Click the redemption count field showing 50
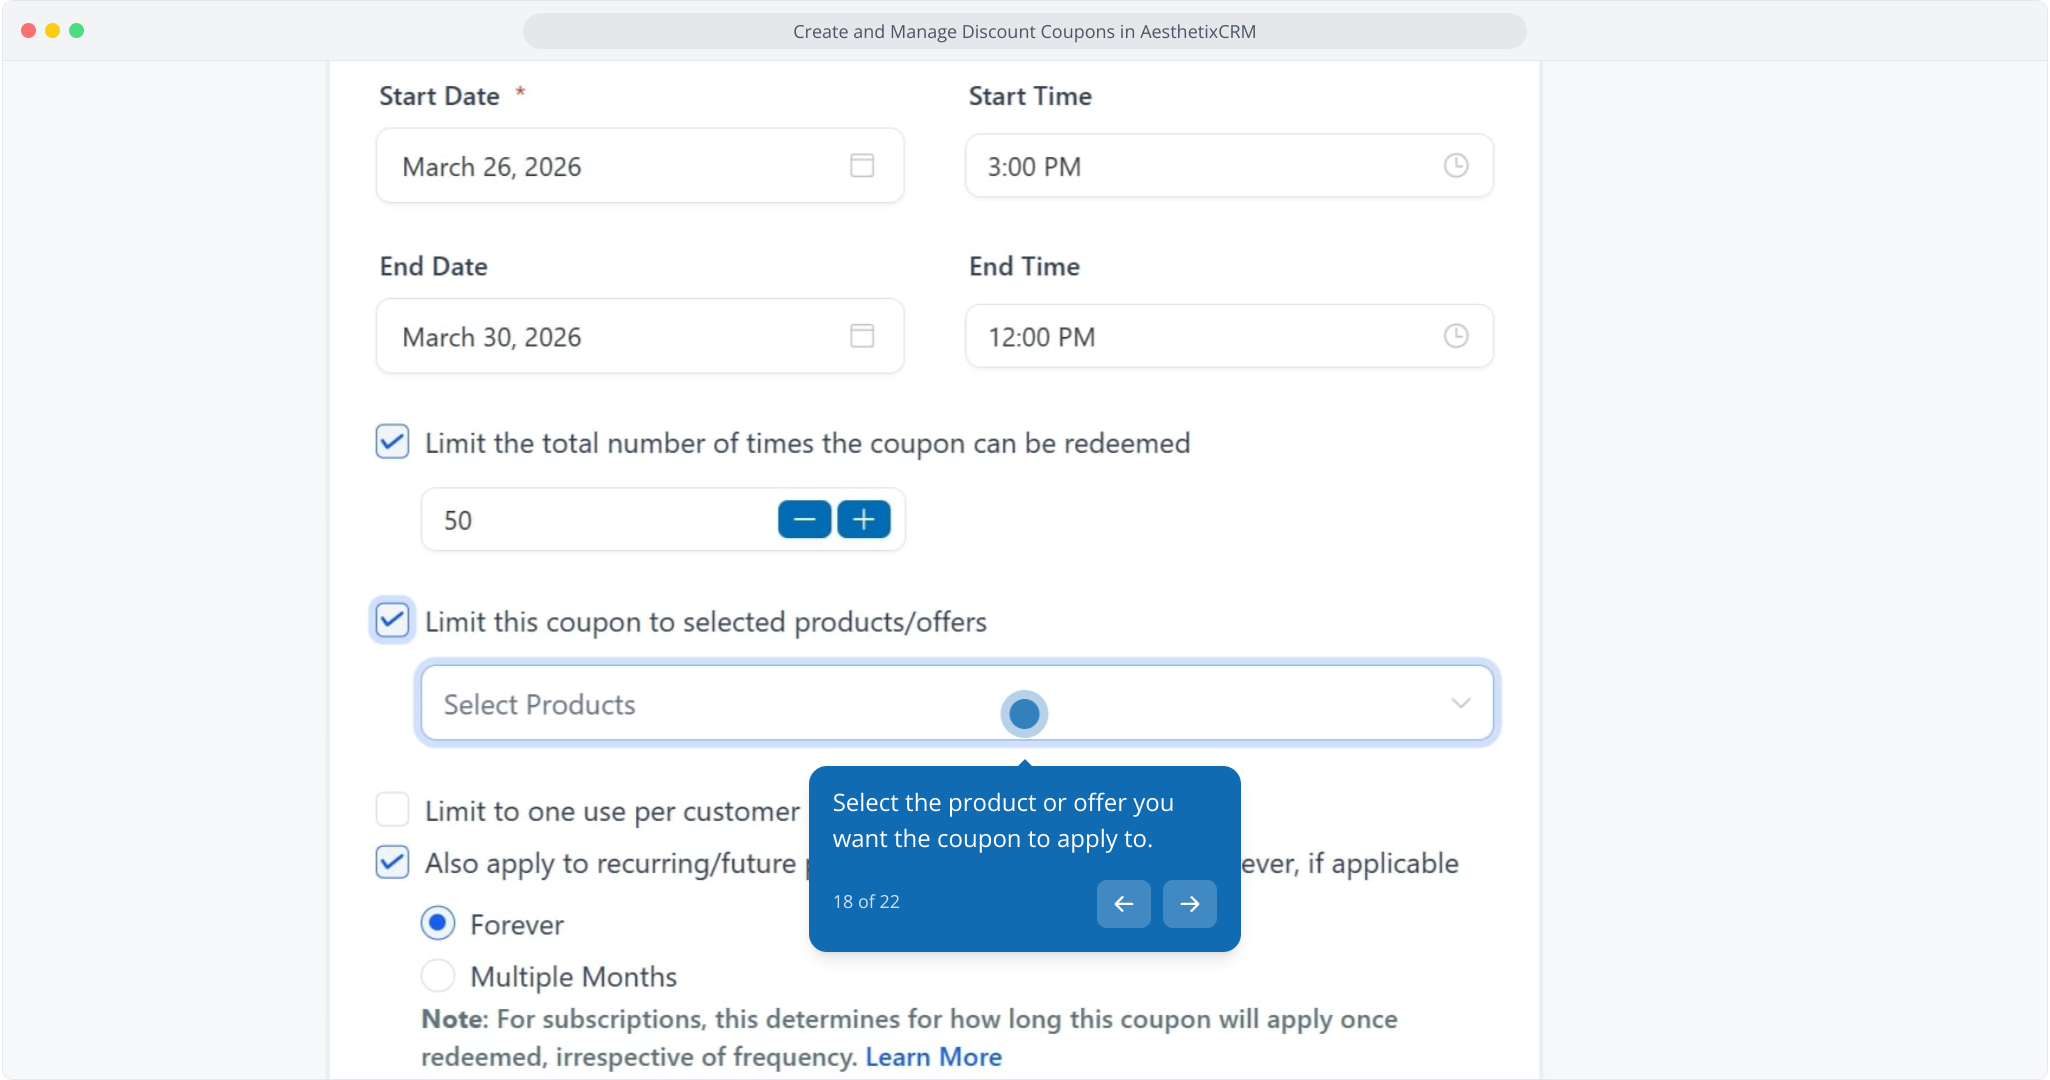2050x1080 pixels. click(x=600, y=520)
